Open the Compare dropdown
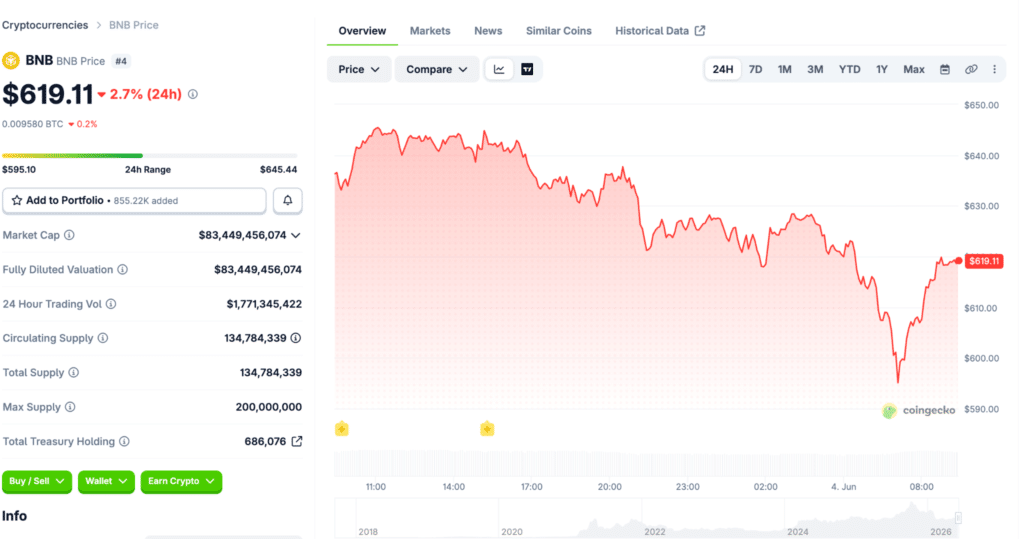The height and width of the screenshot is (539, 1024). tap(436, 69)
